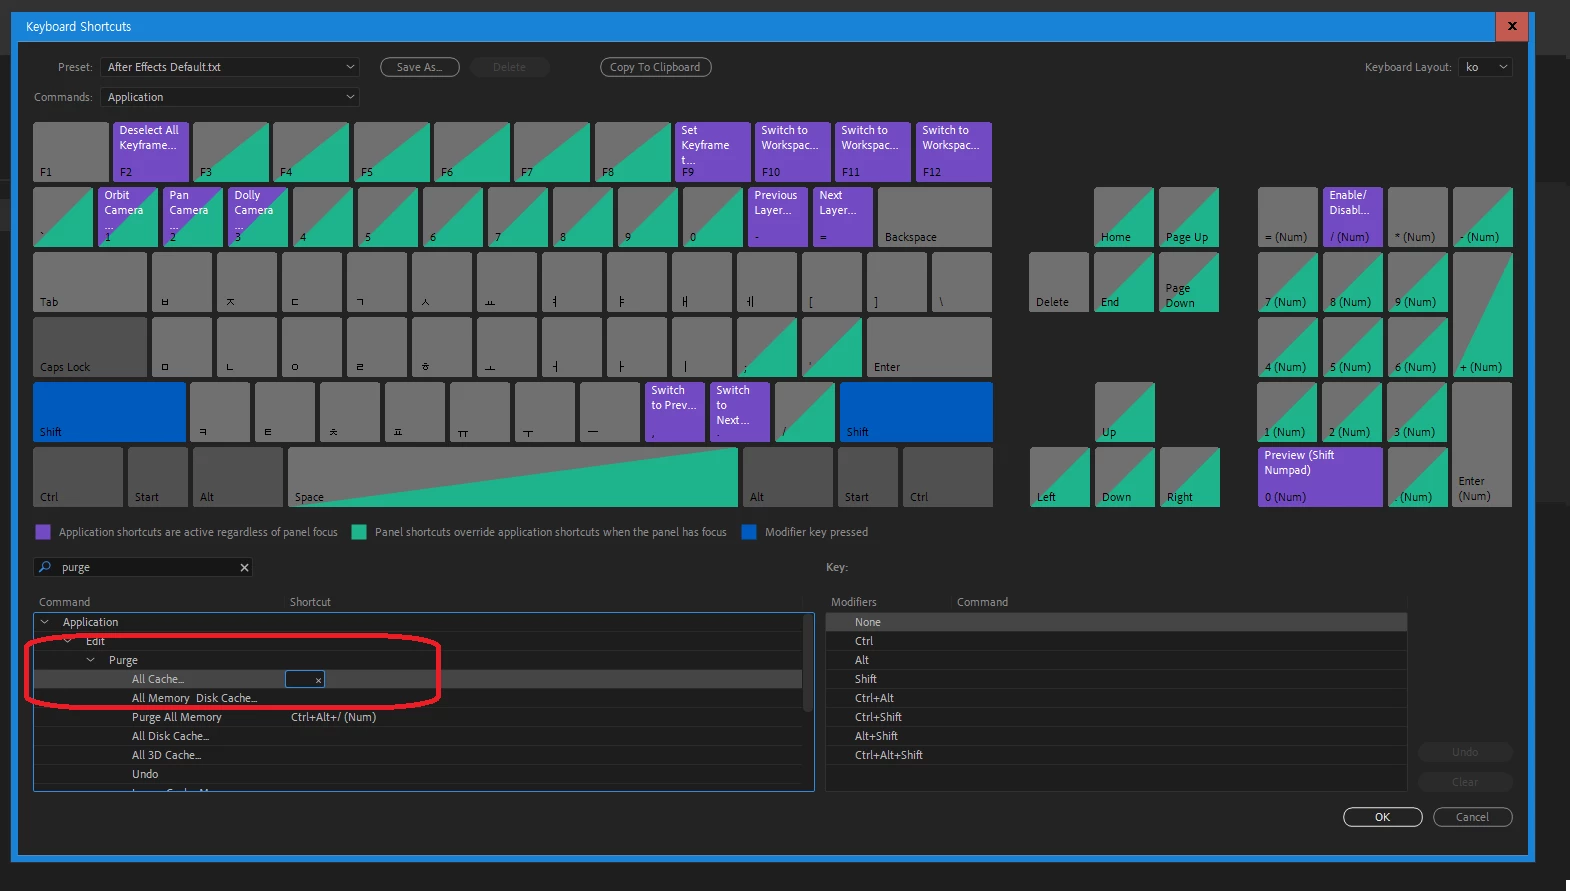Viewport: 1570px width, 891px height.
Task: Collapse the Application tree node
Action: click(45, 622)
